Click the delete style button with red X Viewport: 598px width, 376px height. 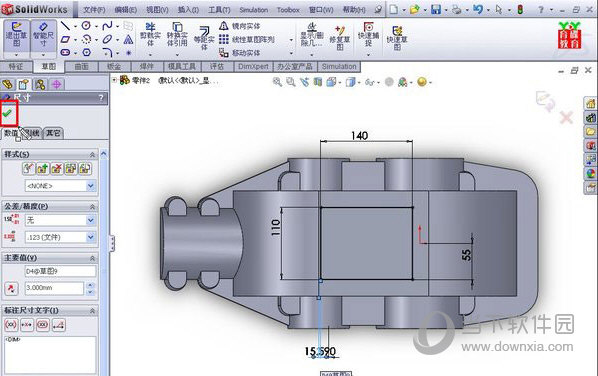pyautogui.click(x=57, y=168)
